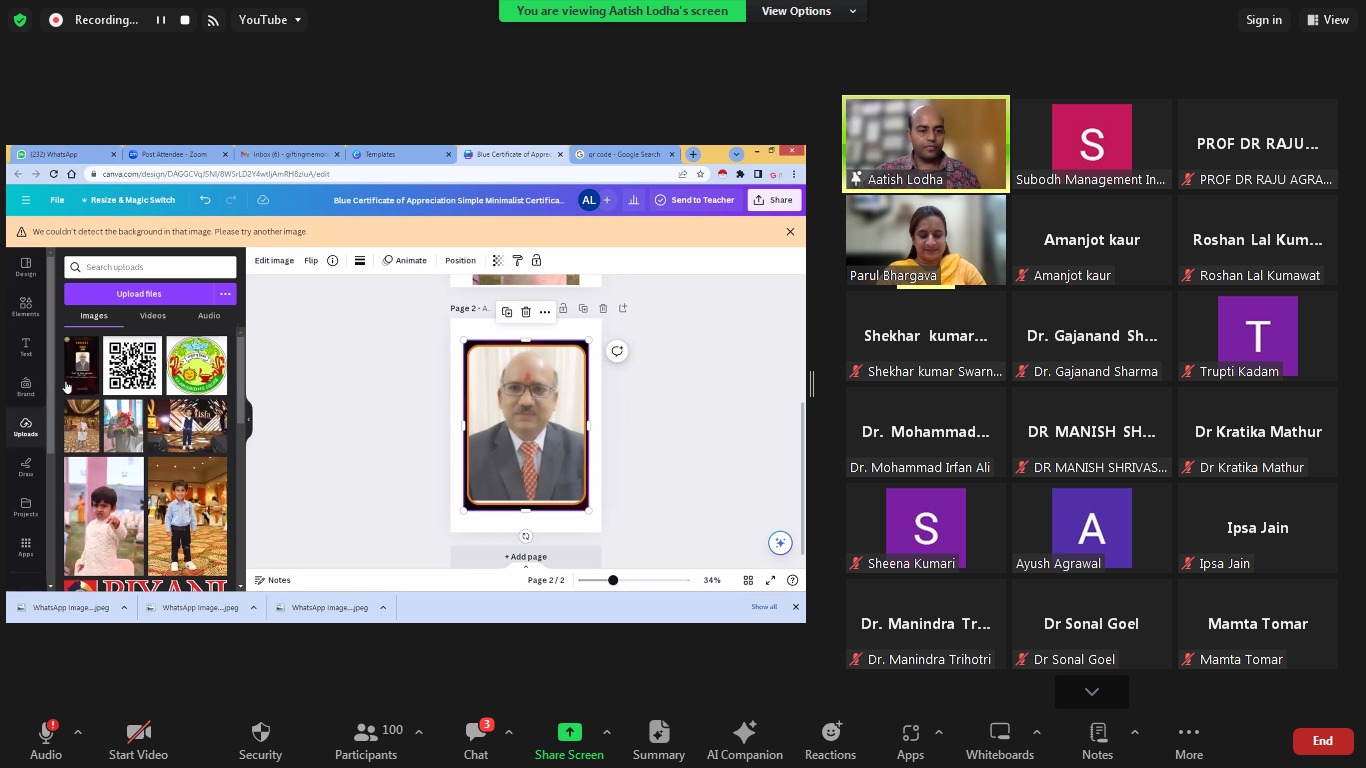Click the red End button

[x=1322, y=741]
